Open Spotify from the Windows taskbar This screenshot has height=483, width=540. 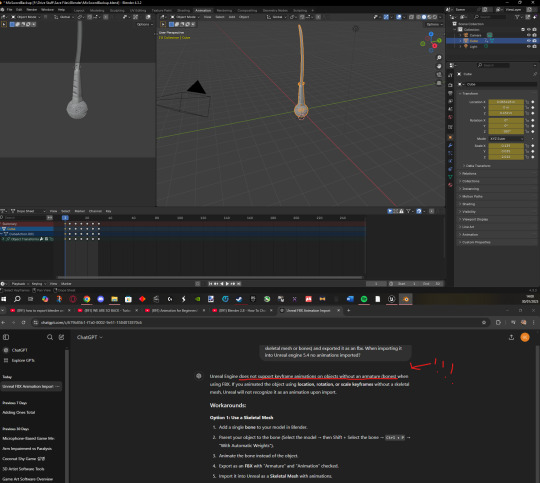point(364,299)
